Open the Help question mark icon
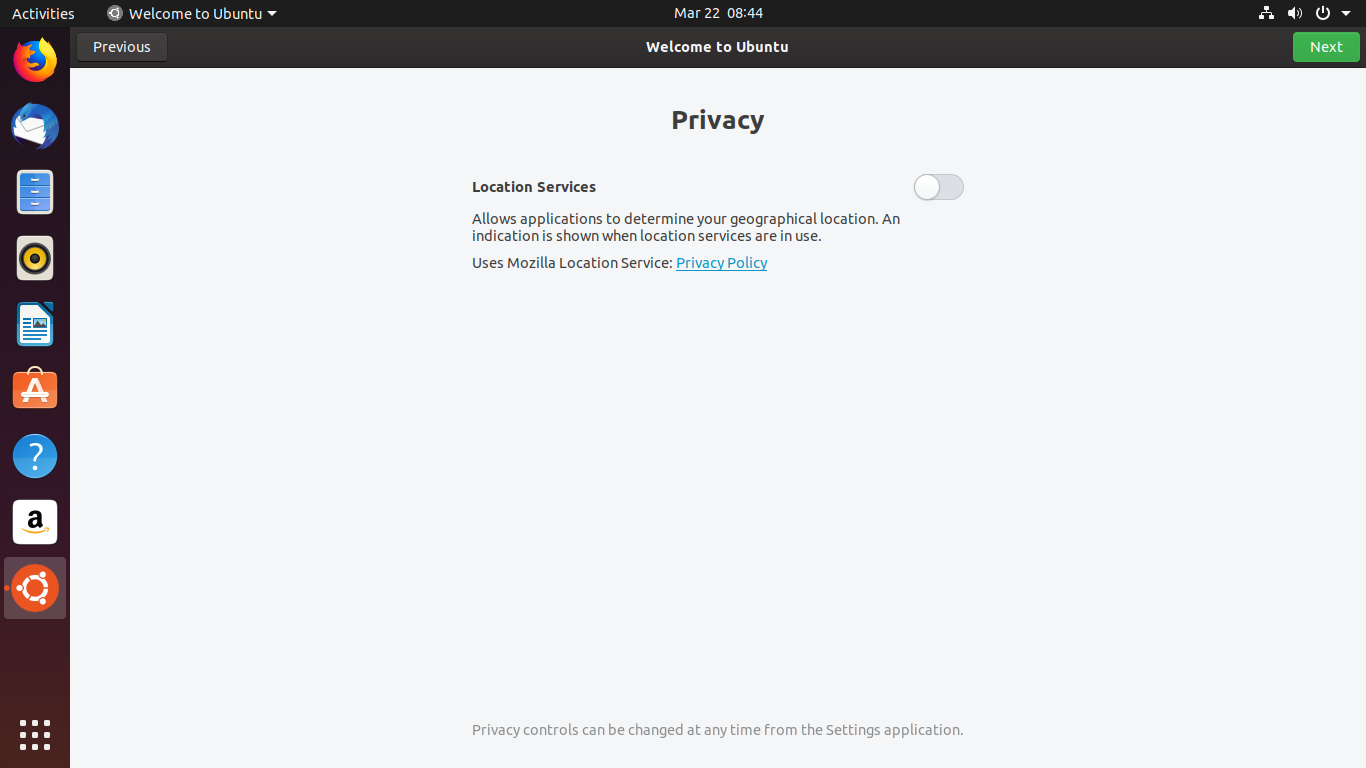Screen dimensions: 1366x768 35,456
